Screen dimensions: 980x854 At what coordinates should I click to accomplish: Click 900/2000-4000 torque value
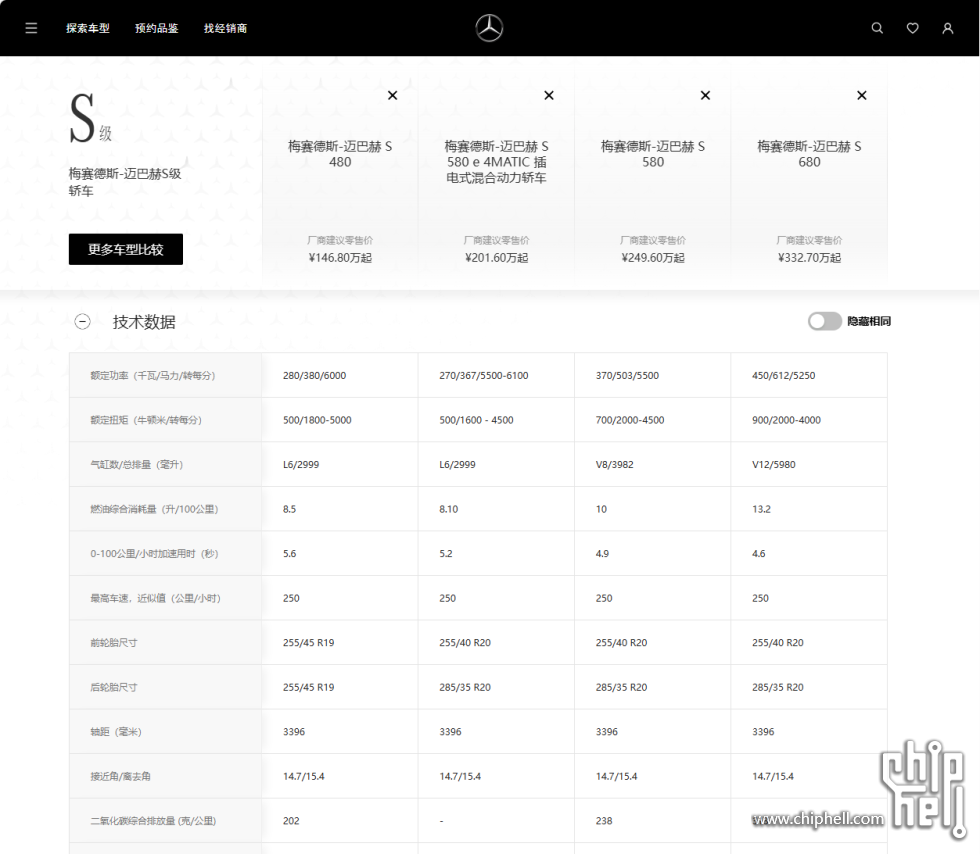[786, 420]
